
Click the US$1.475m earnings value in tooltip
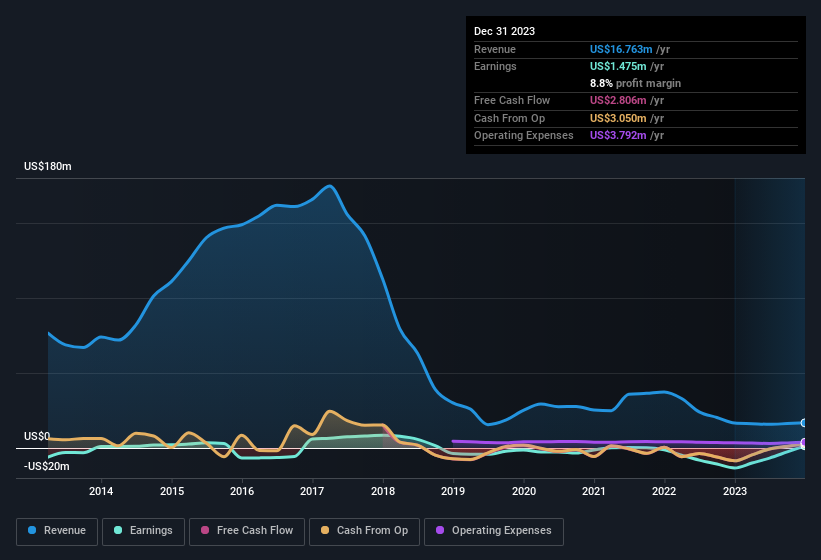coord(618,66)
